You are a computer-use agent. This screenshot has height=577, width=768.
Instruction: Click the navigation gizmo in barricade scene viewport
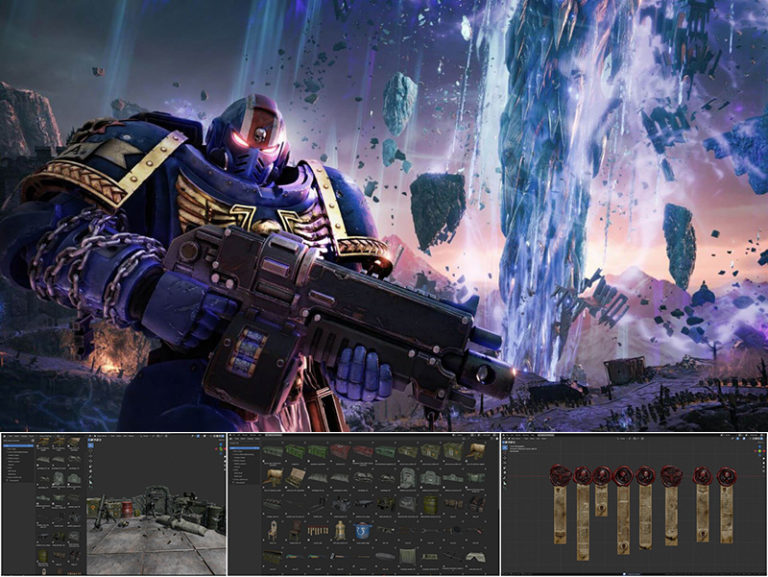coord(219,448)
